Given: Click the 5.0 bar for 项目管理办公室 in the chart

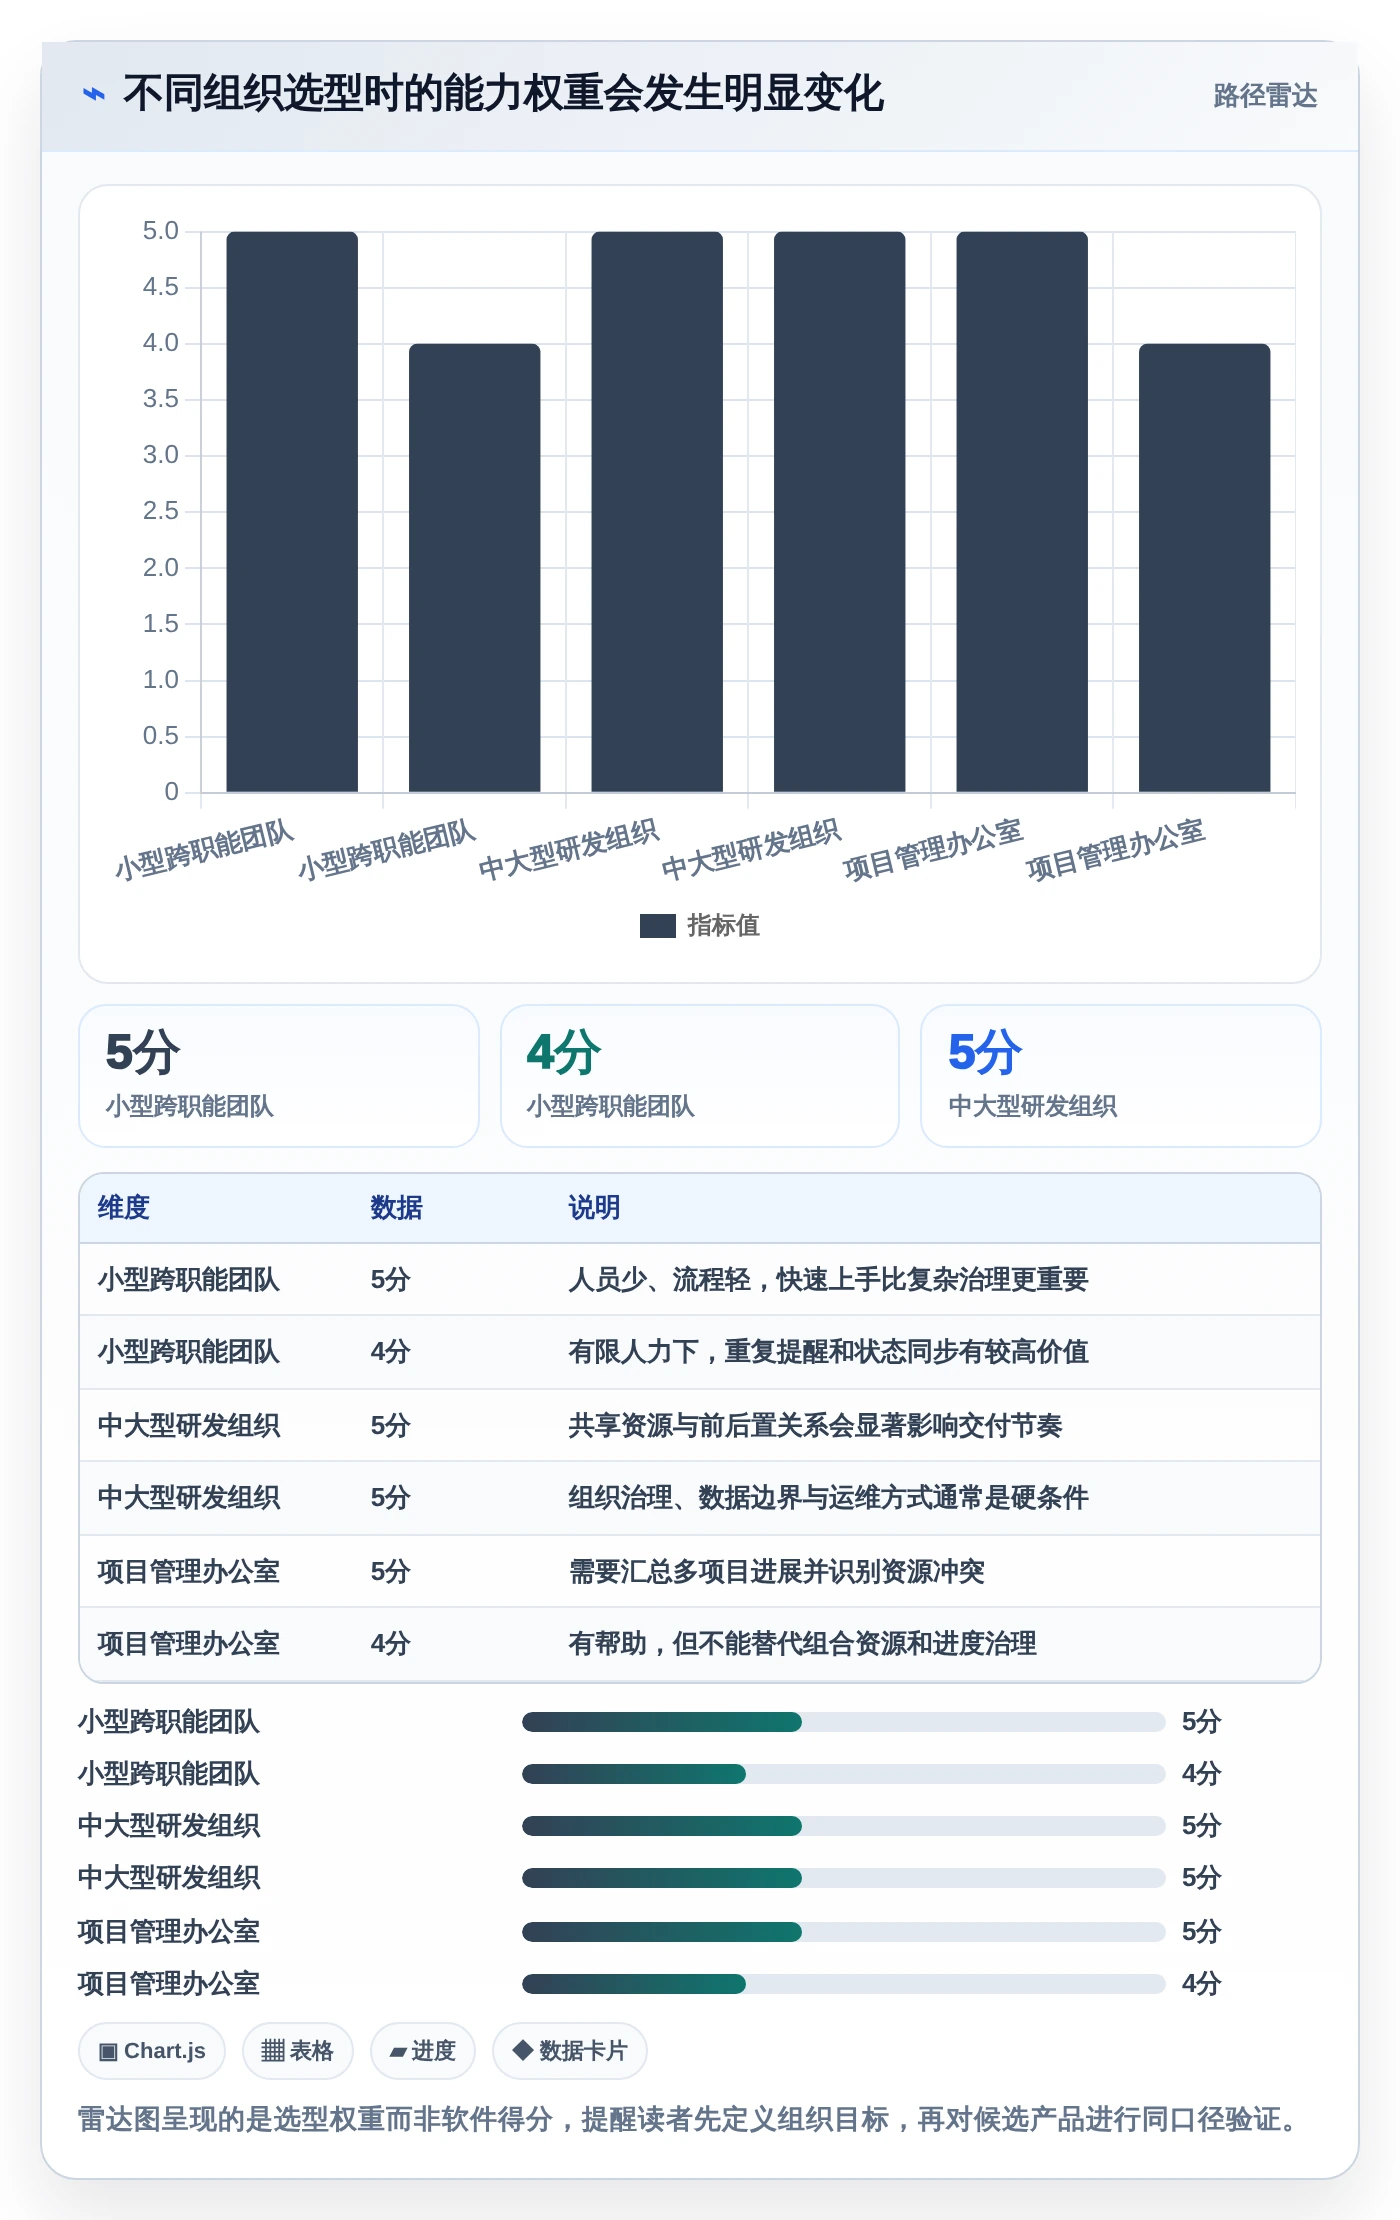Looking at the screenshot, I should click(x=1022, y=512).
